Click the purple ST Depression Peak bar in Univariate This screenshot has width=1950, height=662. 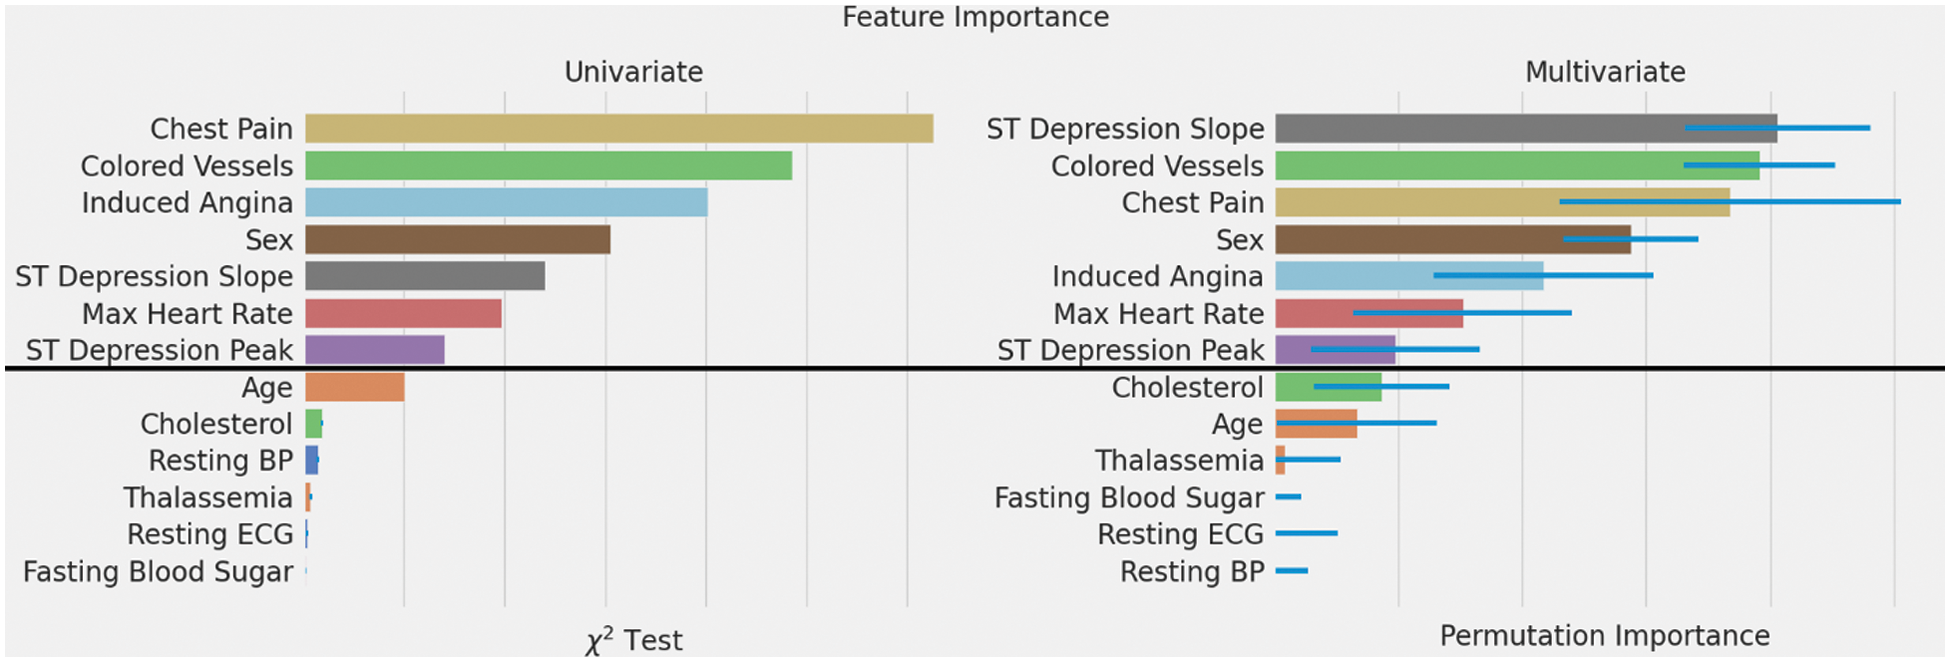click(x=374, y=350)
